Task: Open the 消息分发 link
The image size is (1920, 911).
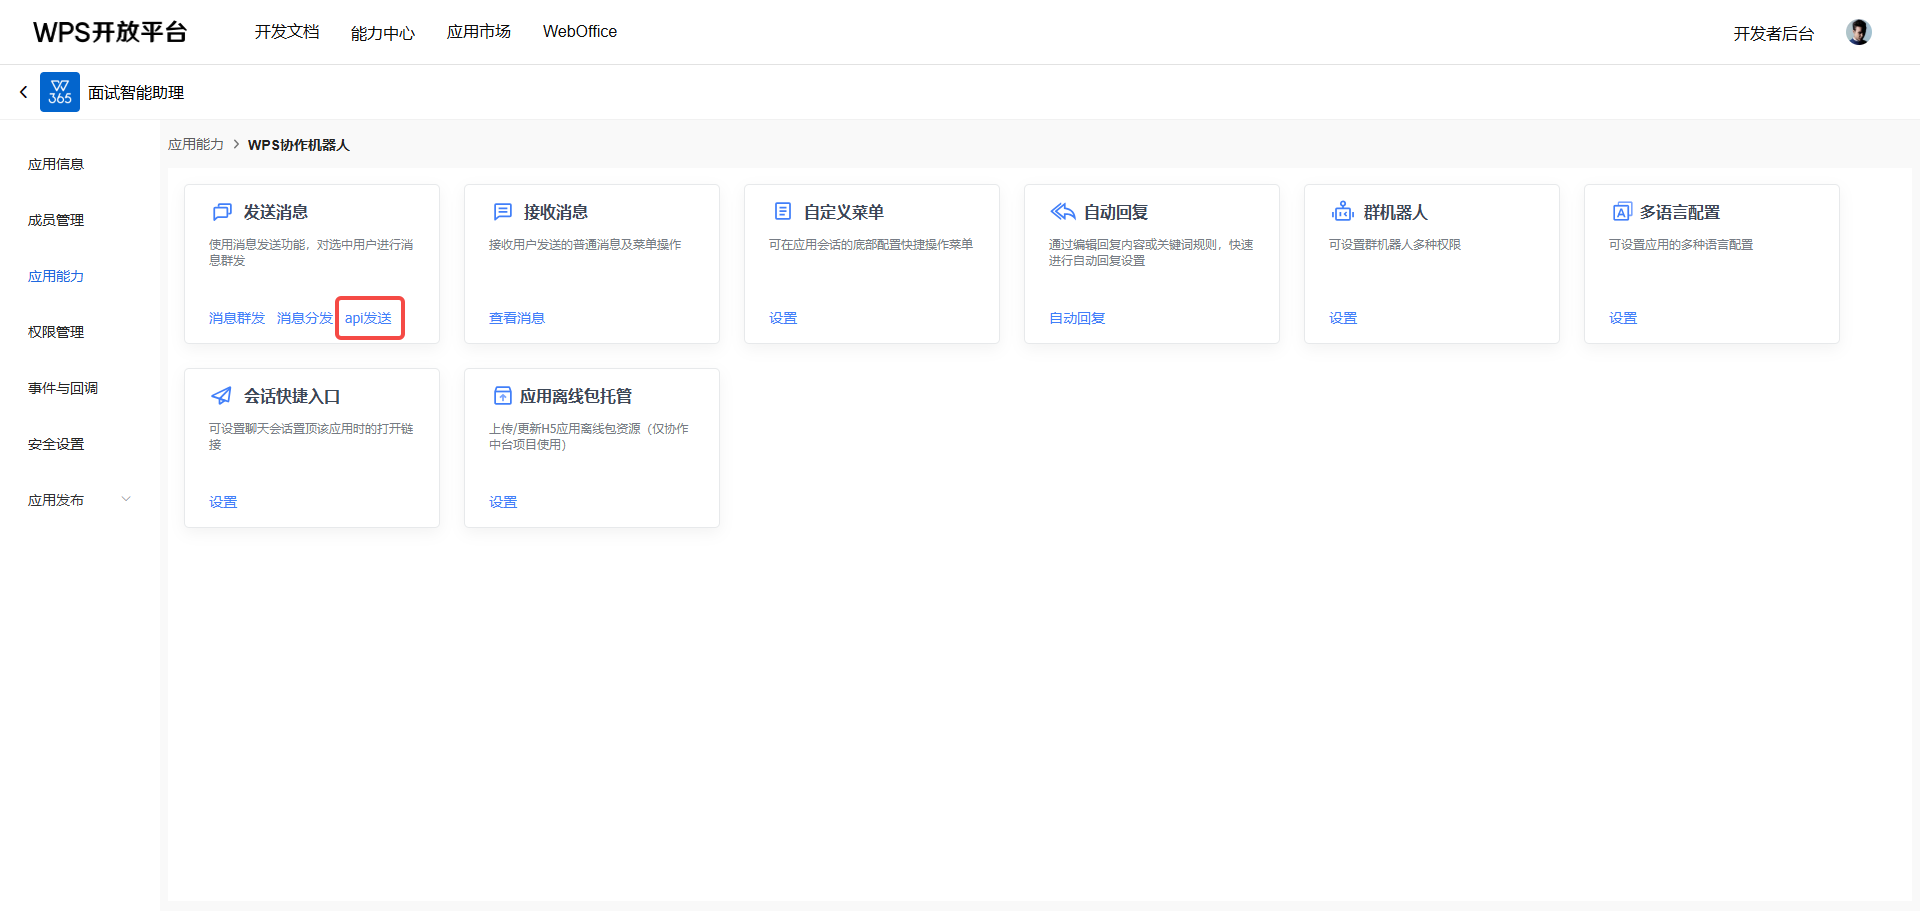Action: click(305, 318)
